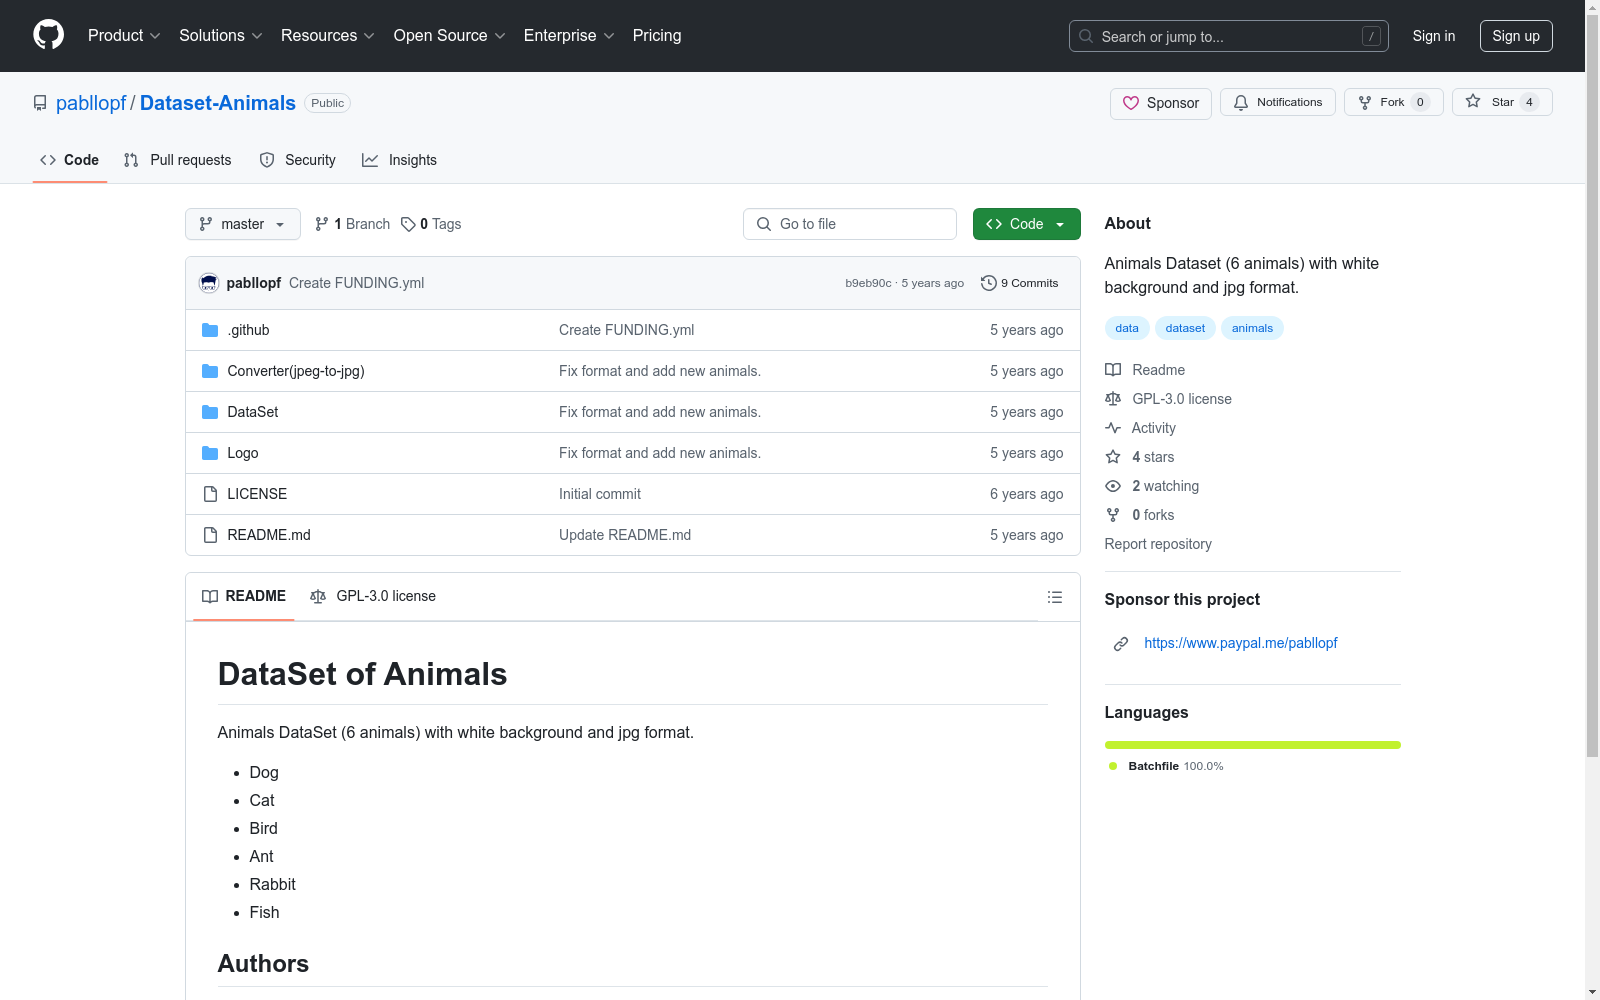Click the folder icon for Logo

coord(210,453)
